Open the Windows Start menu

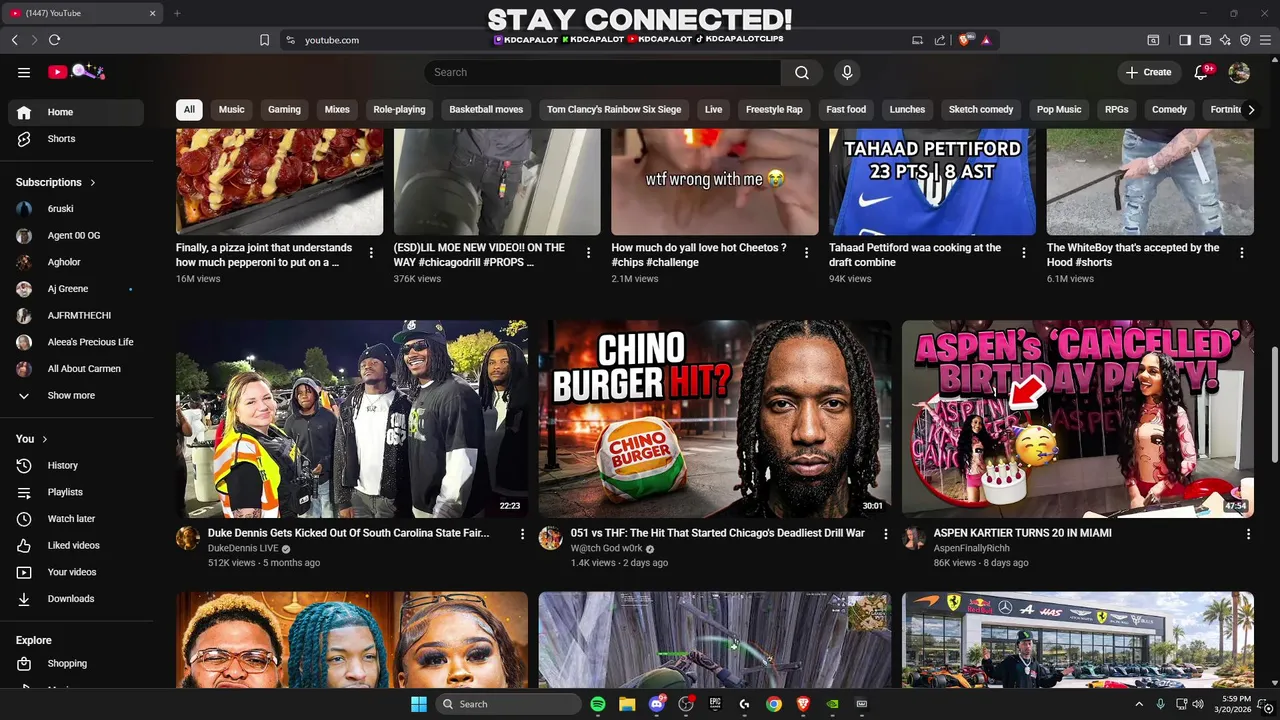coord(419,704)
